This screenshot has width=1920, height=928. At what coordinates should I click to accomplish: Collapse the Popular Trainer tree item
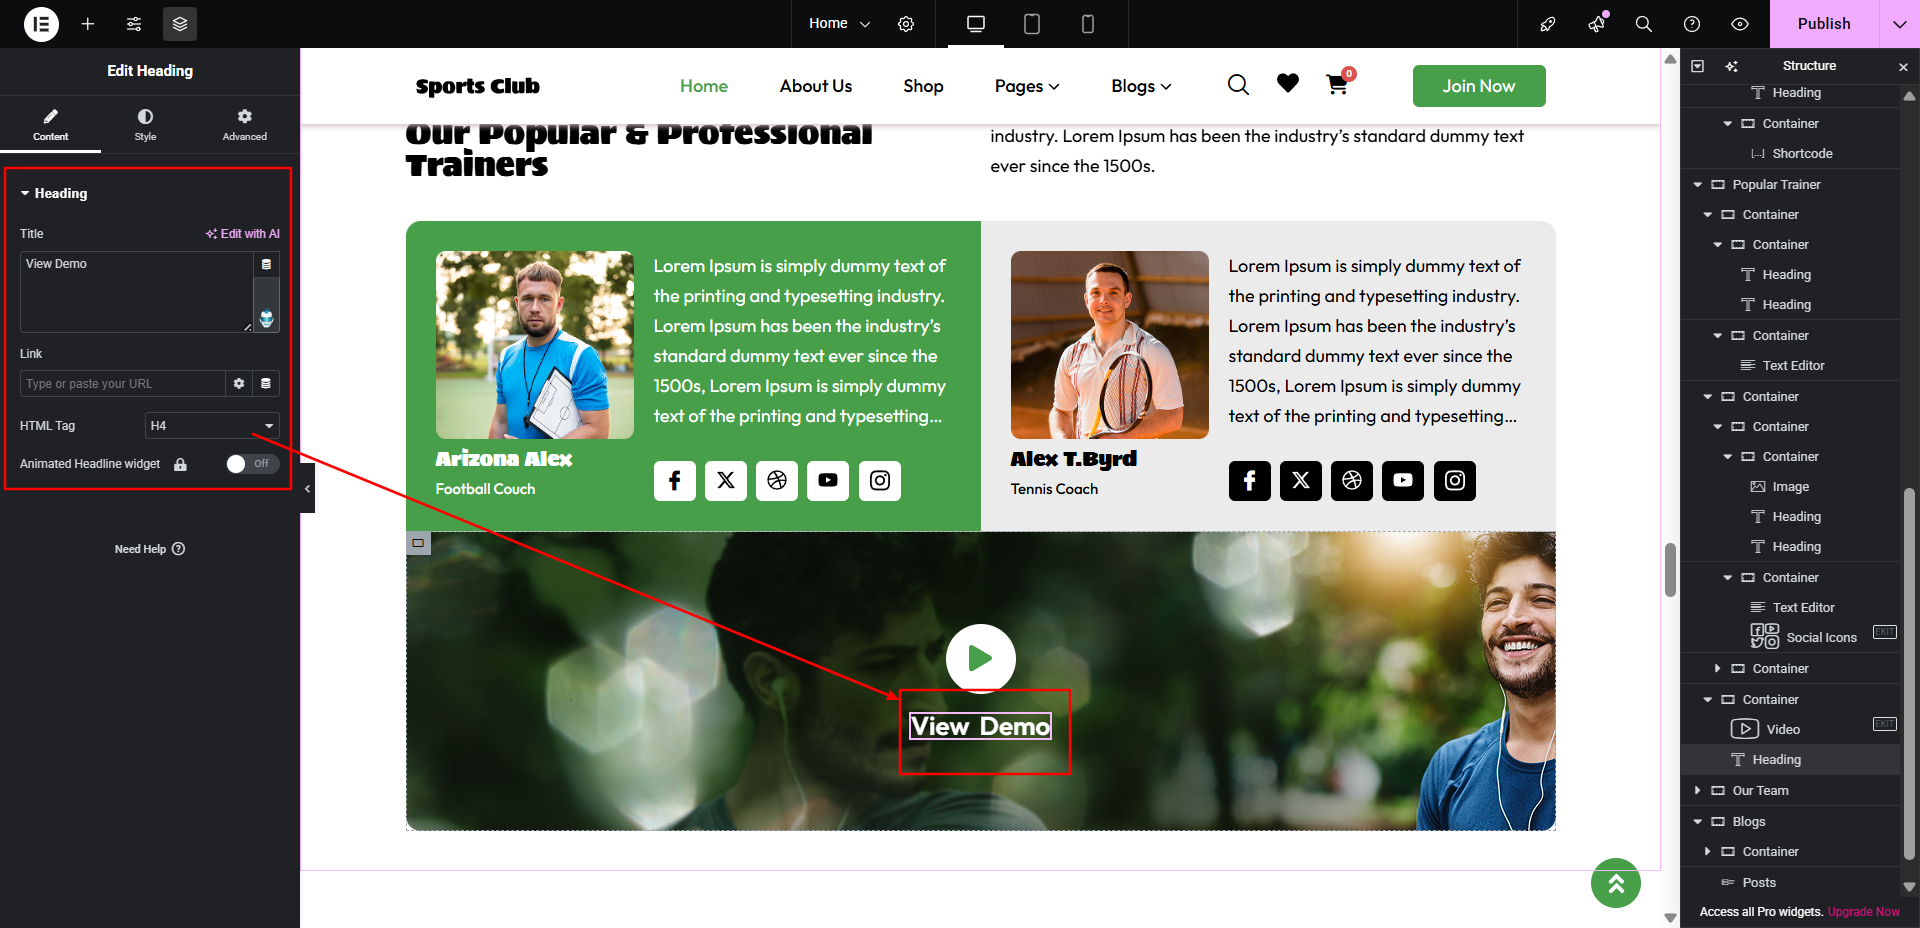tap(1698, 185)
